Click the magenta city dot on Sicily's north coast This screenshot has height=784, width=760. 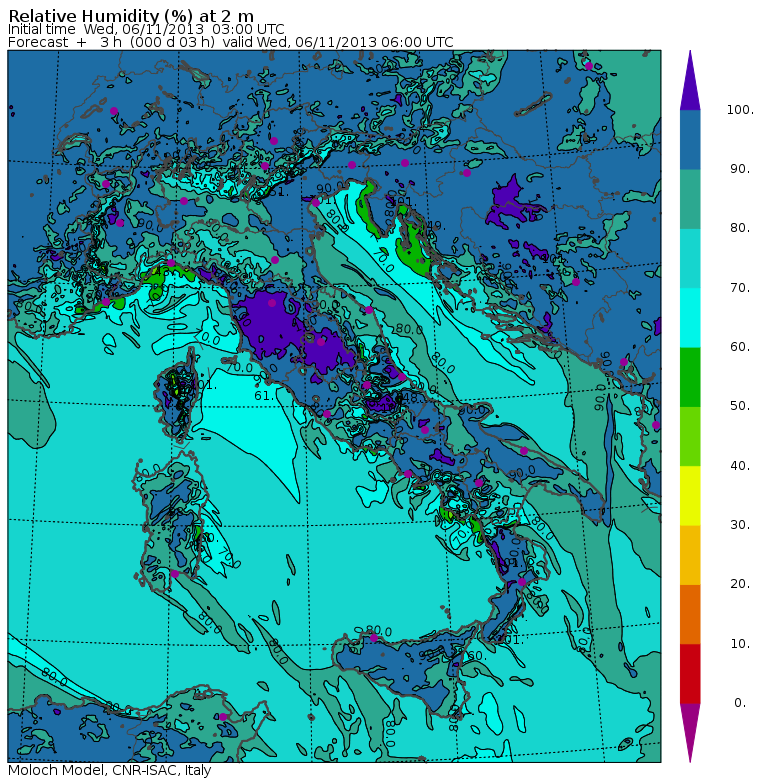[374, 638]
